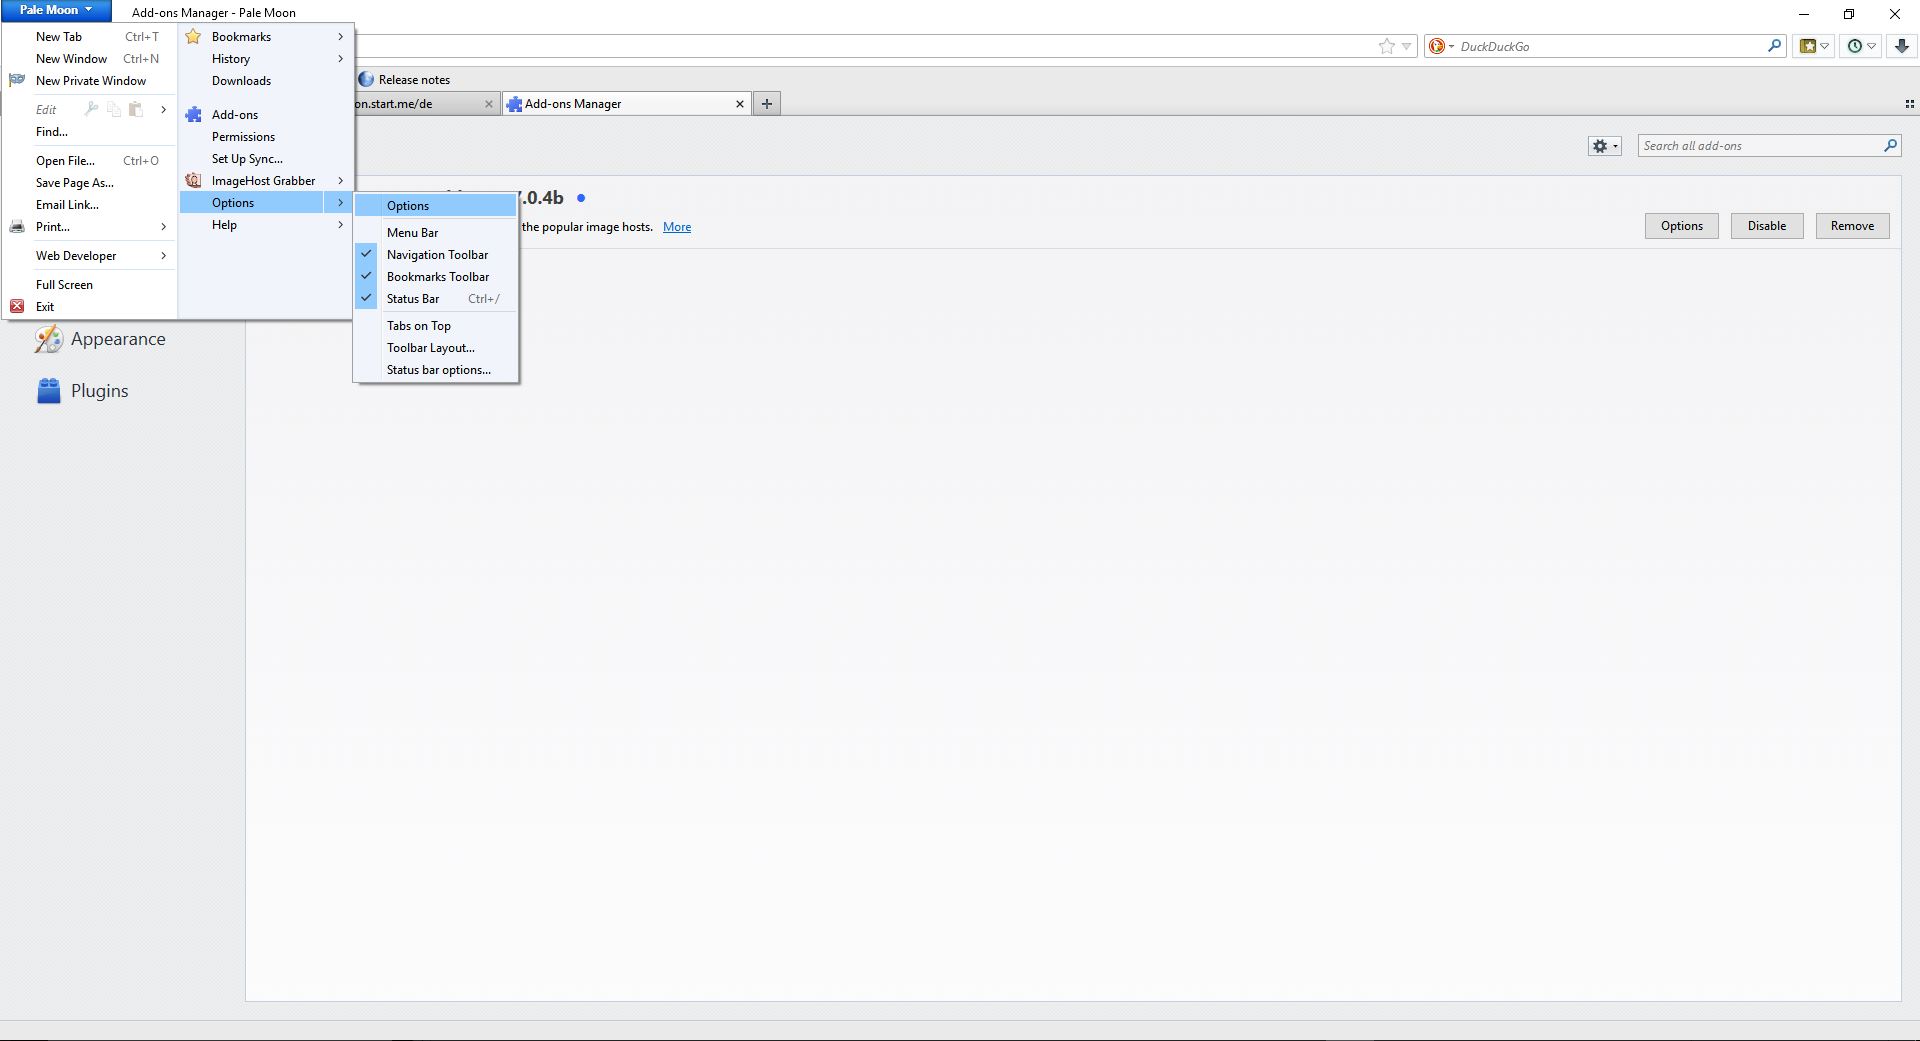The width and height of the screenshot is (1920, 1041).
Task: Click the Search all add-ons field
Action: 1758,146
